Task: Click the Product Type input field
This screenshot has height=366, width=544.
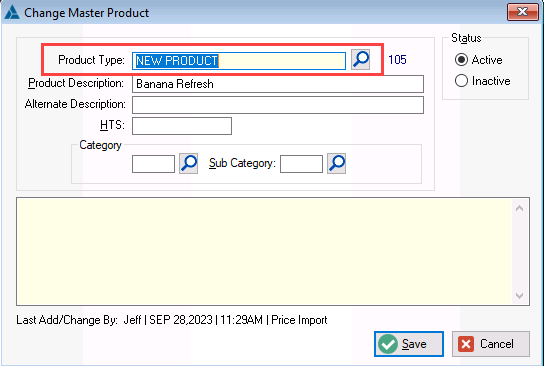Action: (x=239, y=61)
